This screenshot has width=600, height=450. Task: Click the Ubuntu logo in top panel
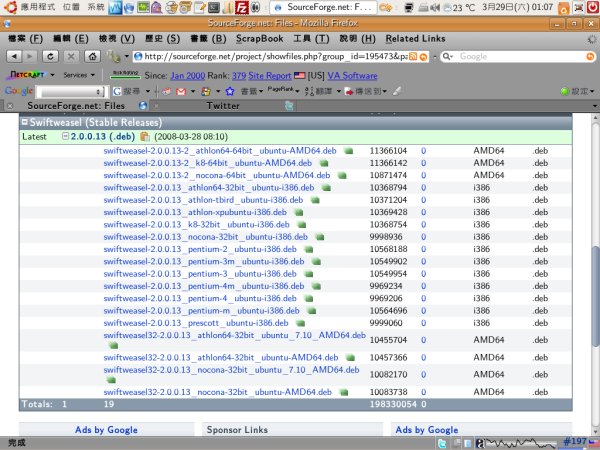[x=11, y=7]
